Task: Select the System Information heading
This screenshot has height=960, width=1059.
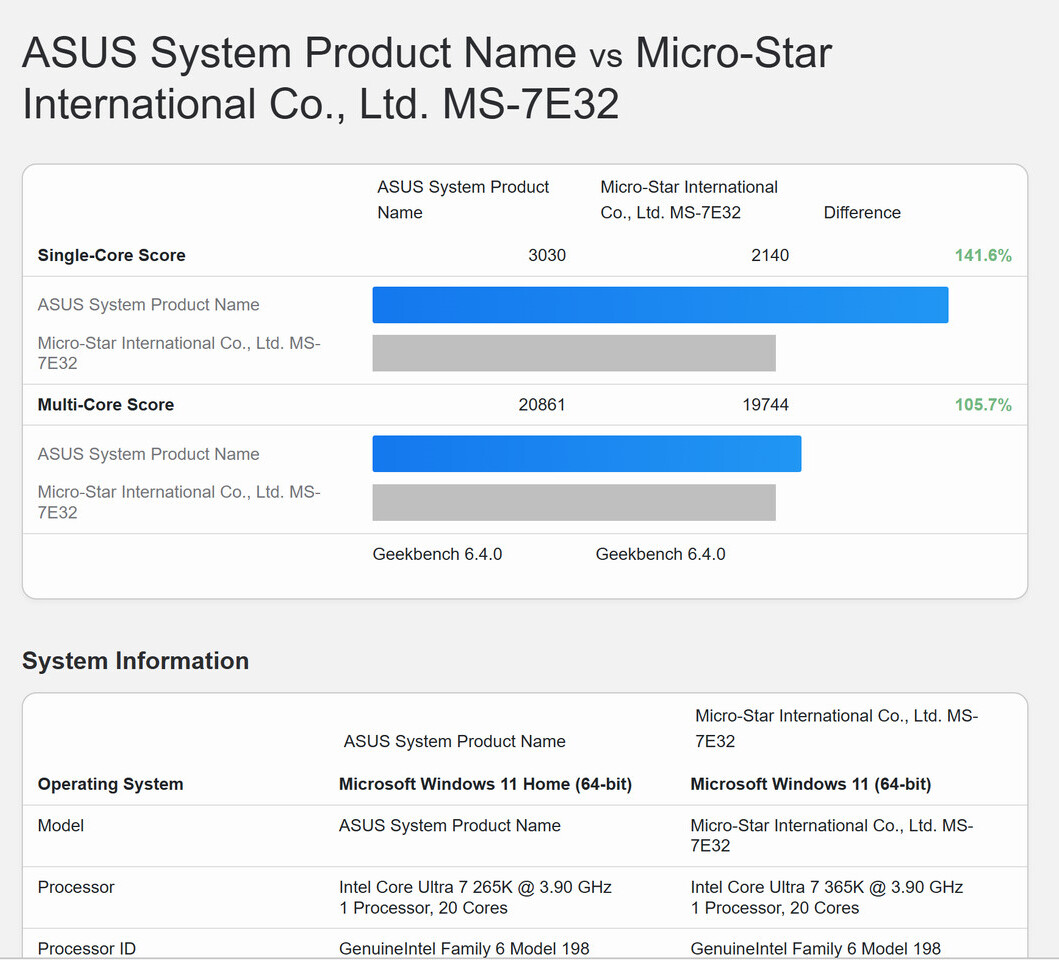Action: click(135, 661)
